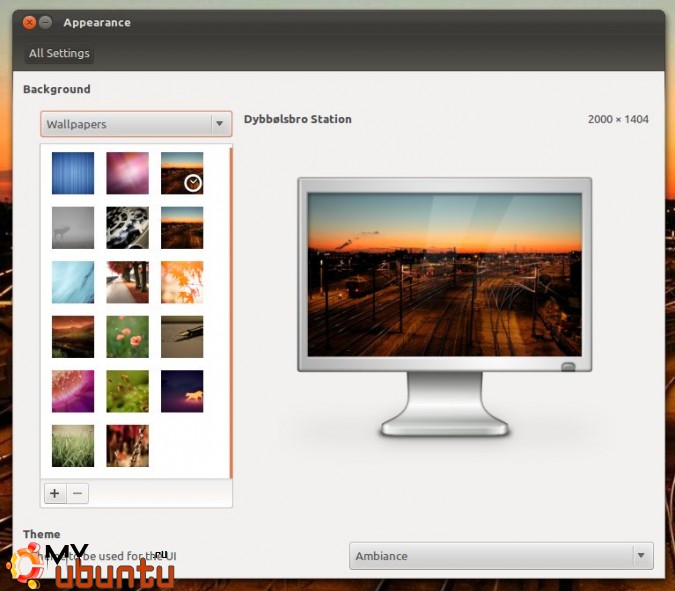Select the blue striped wallpaper thumbnail
Viewport: 675px width, 591px height.
tap(73, 173)
